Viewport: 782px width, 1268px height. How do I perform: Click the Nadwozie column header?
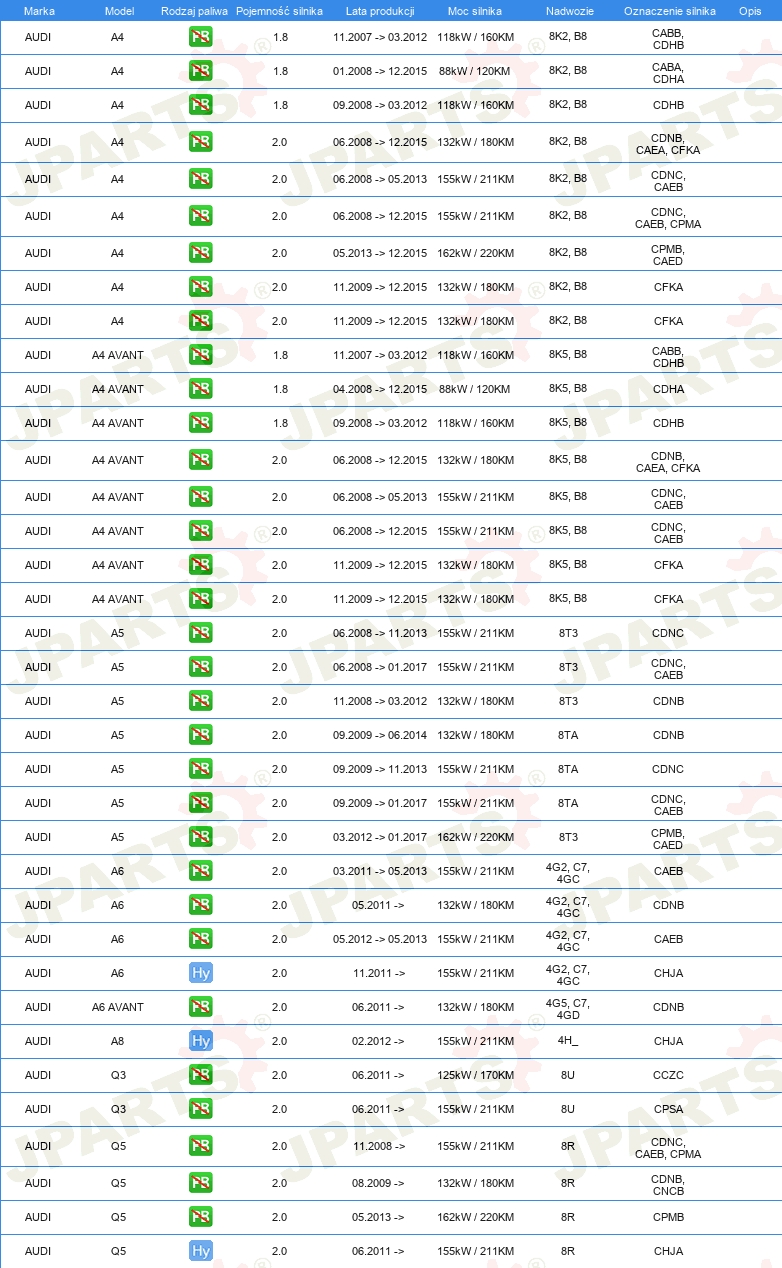568,10
